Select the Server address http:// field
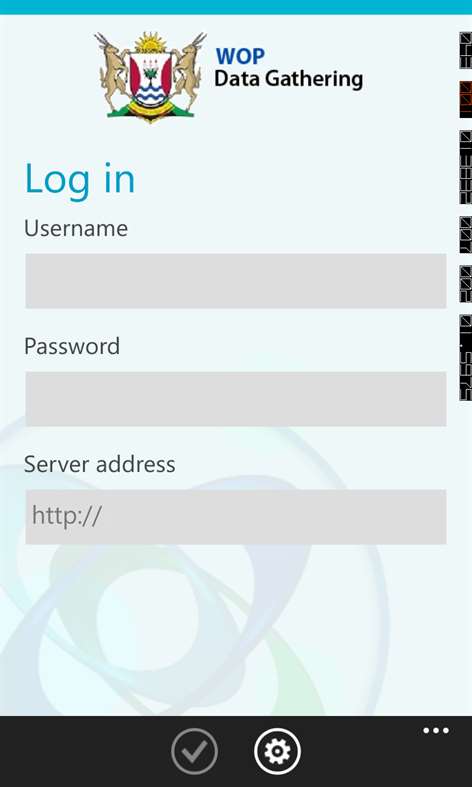The height and width of the screenshot is (787, 472). pos(235,516)
